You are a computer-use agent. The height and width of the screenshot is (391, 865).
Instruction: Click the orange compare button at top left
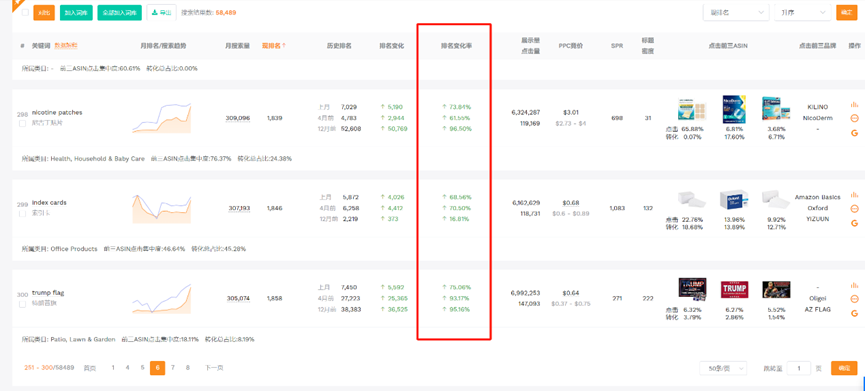44,13
